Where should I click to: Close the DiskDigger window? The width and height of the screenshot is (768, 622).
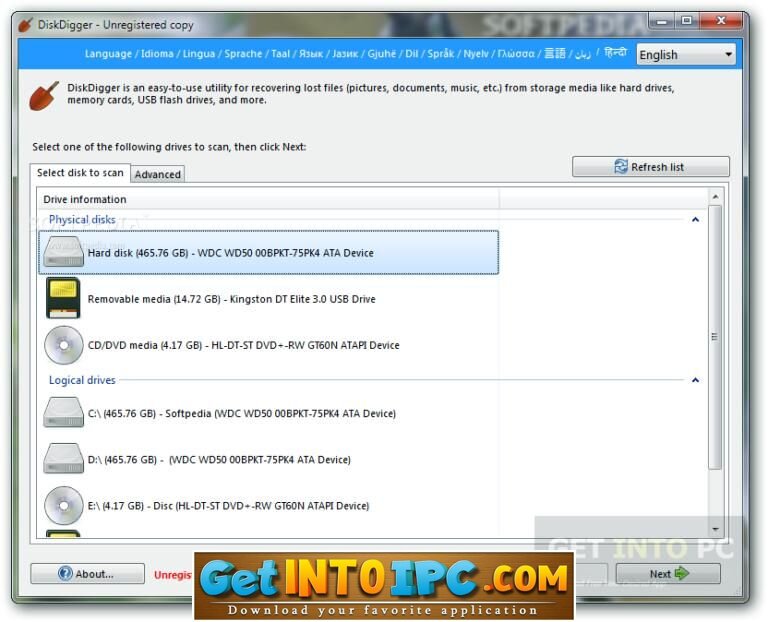pos(721,21)
